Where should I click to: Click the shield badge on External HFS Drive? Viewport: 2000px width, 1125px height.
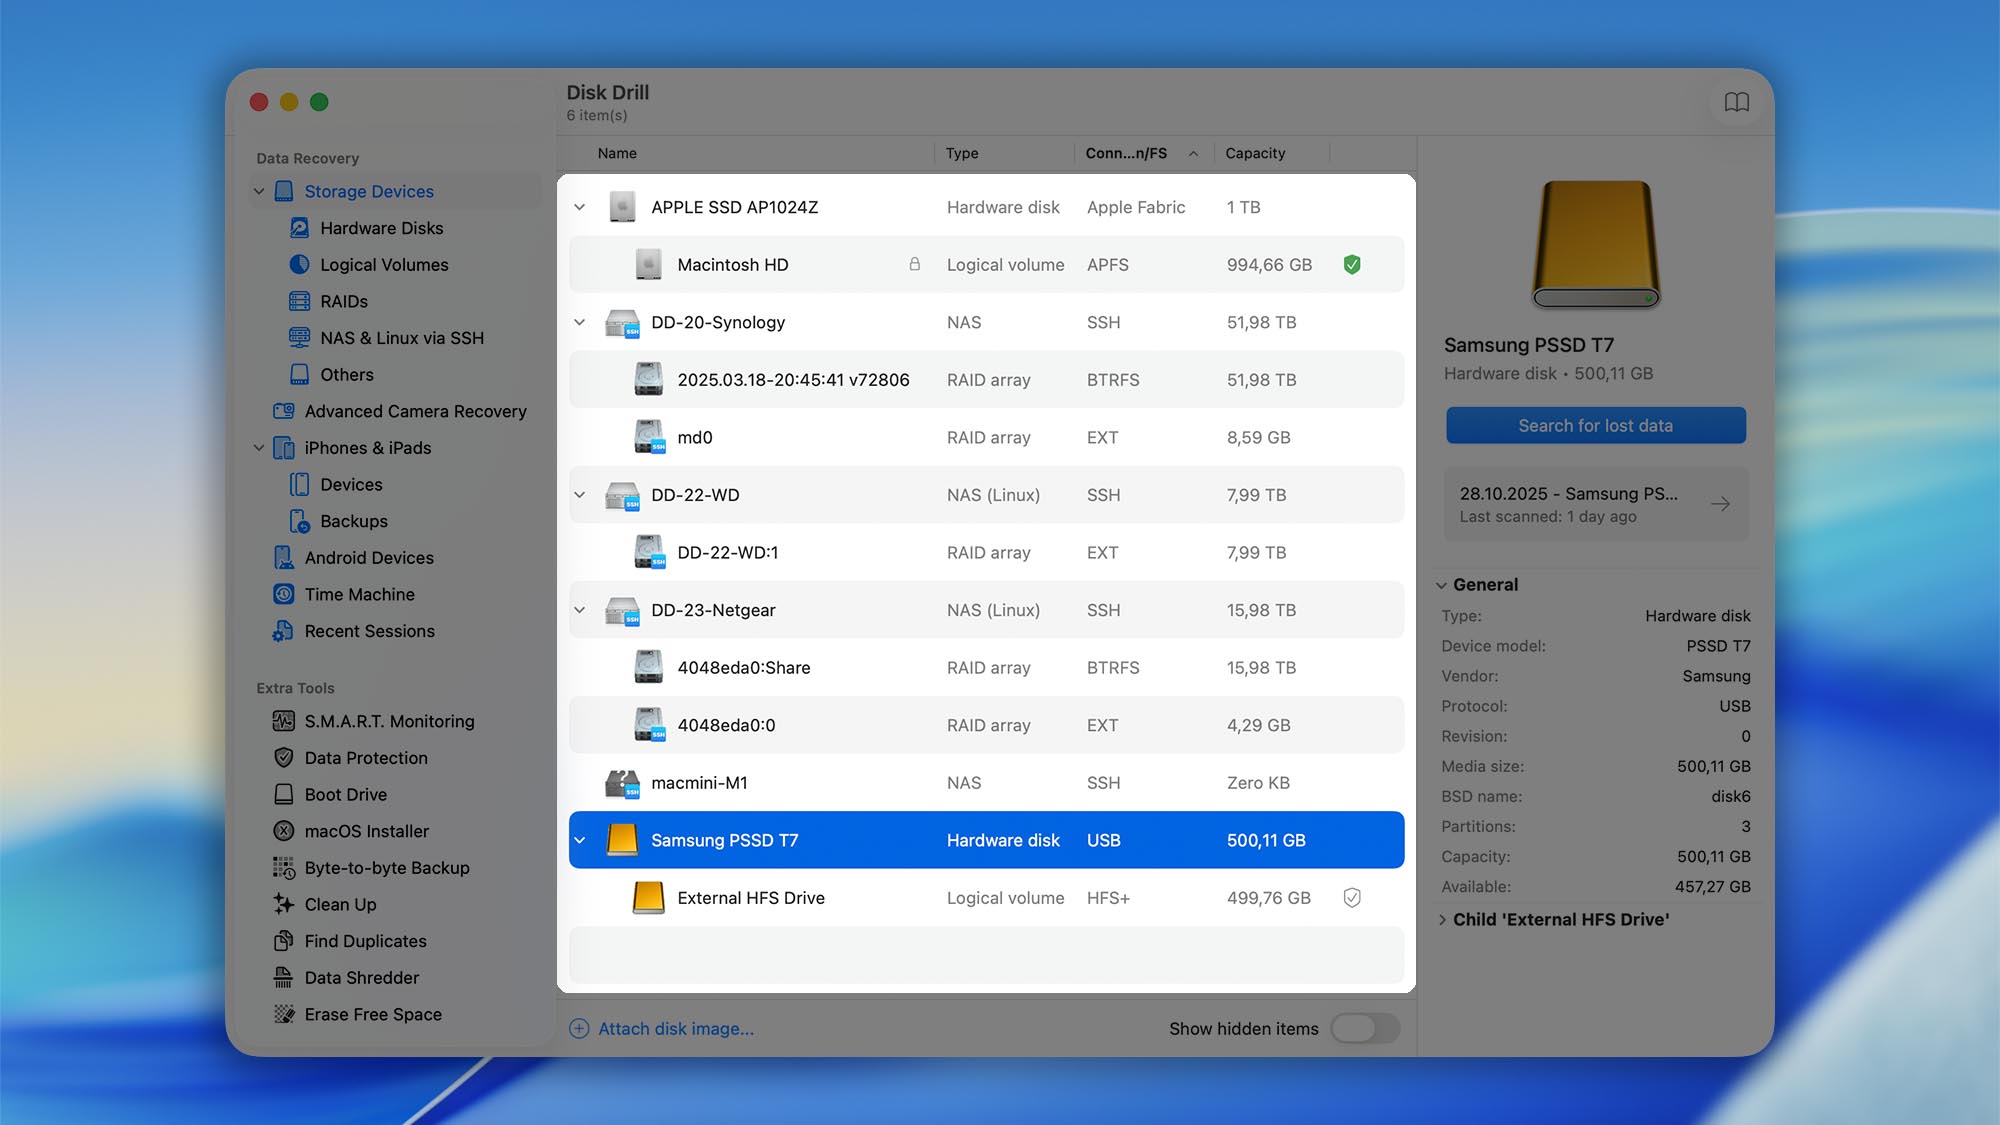[1352, 897]
